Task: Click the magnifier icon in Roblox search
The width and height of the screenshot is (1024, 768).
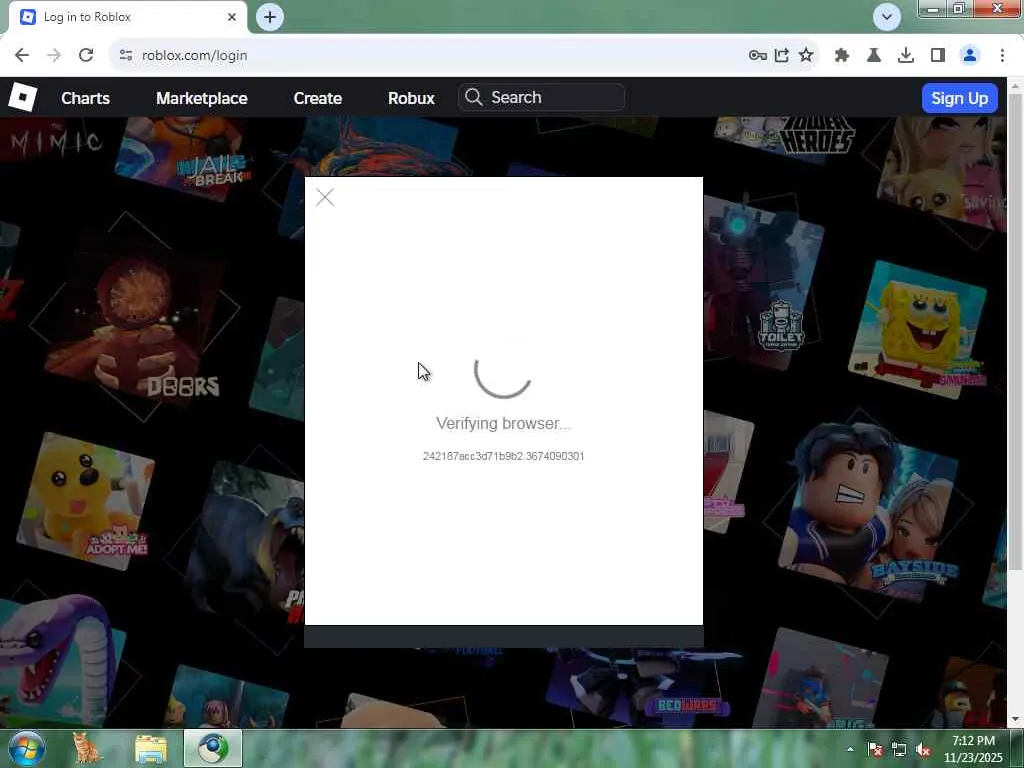Action: pos(473,97)
